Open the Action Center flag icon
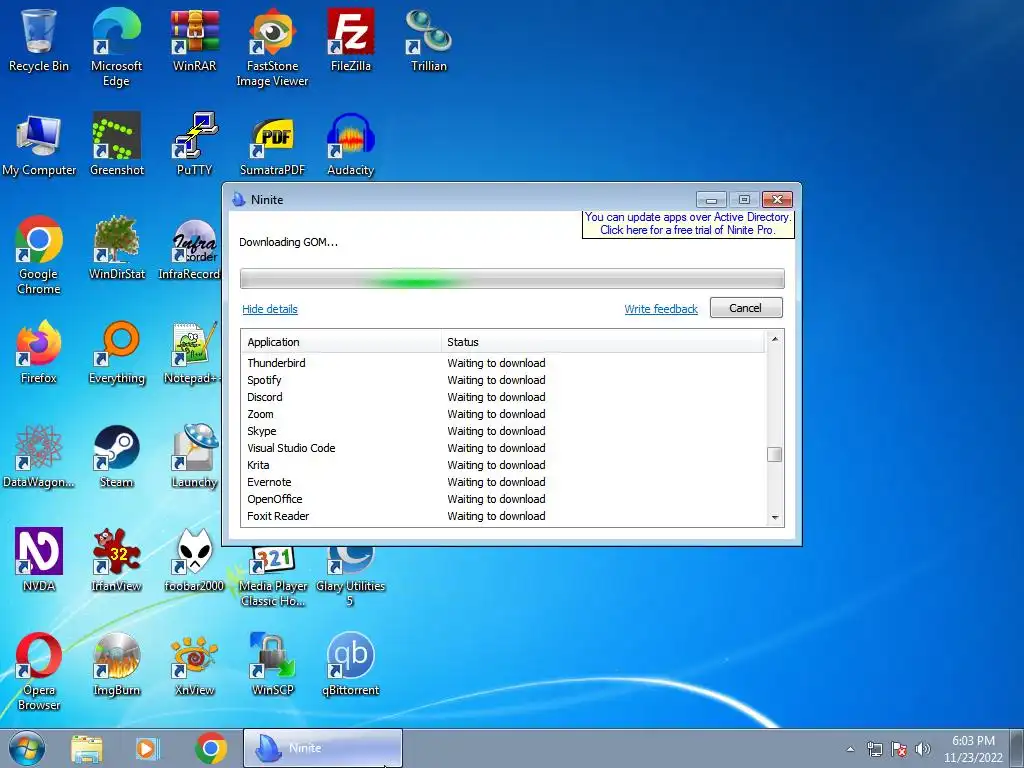 [899, 749]
